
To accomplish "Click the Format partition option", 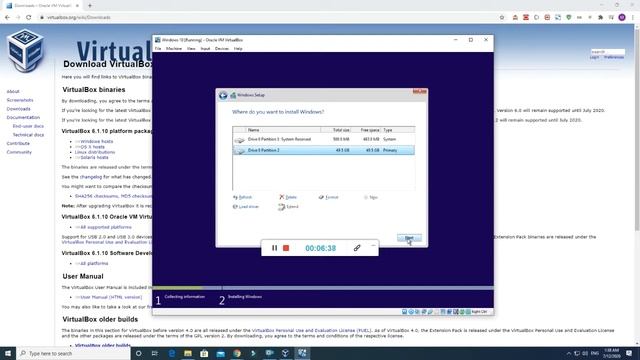I will coord(329,197).
